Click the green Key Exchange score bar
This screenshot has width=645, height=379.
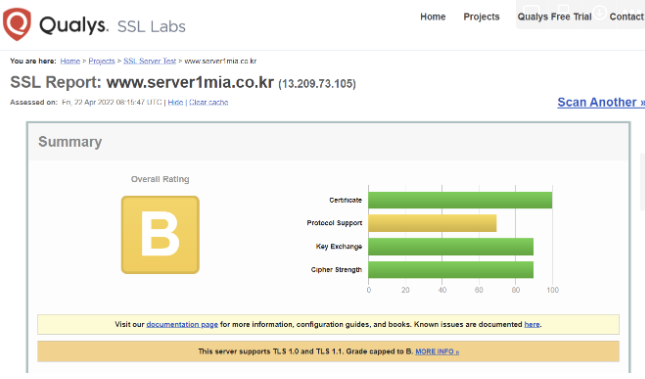click(451, 246)
